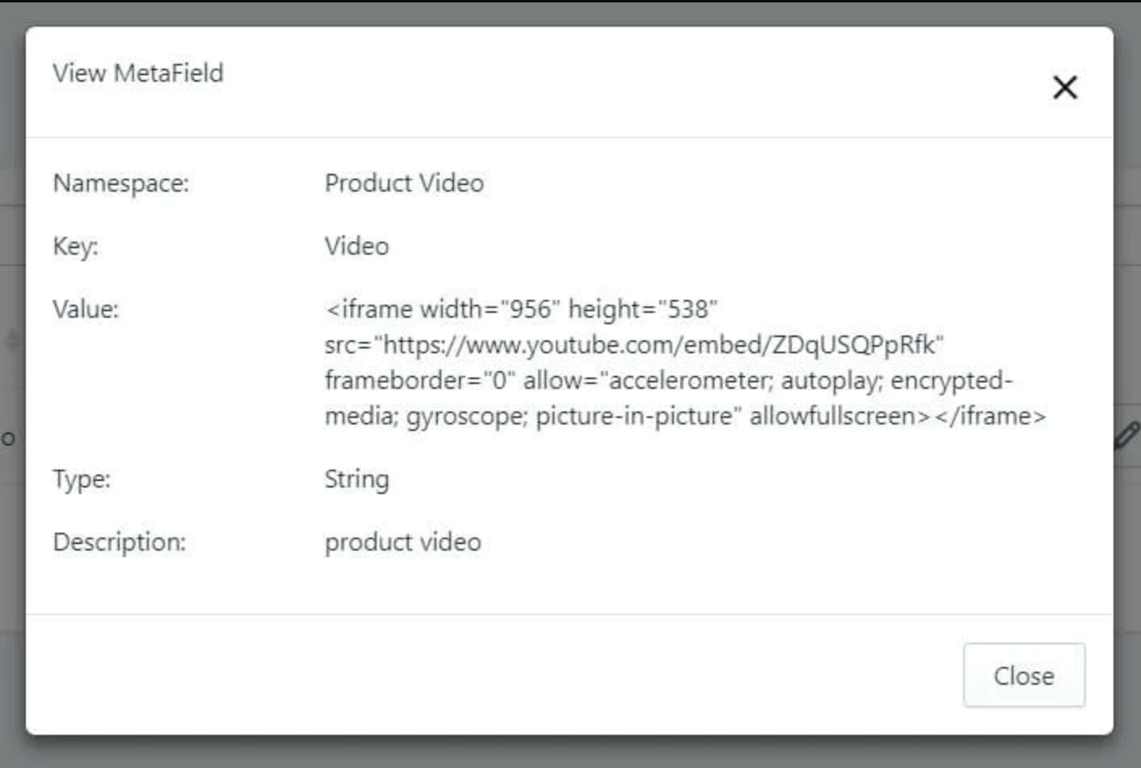Click the faded sort arrow icon at left edge
Screen dimensions: 1141x768
pos(11,341)
